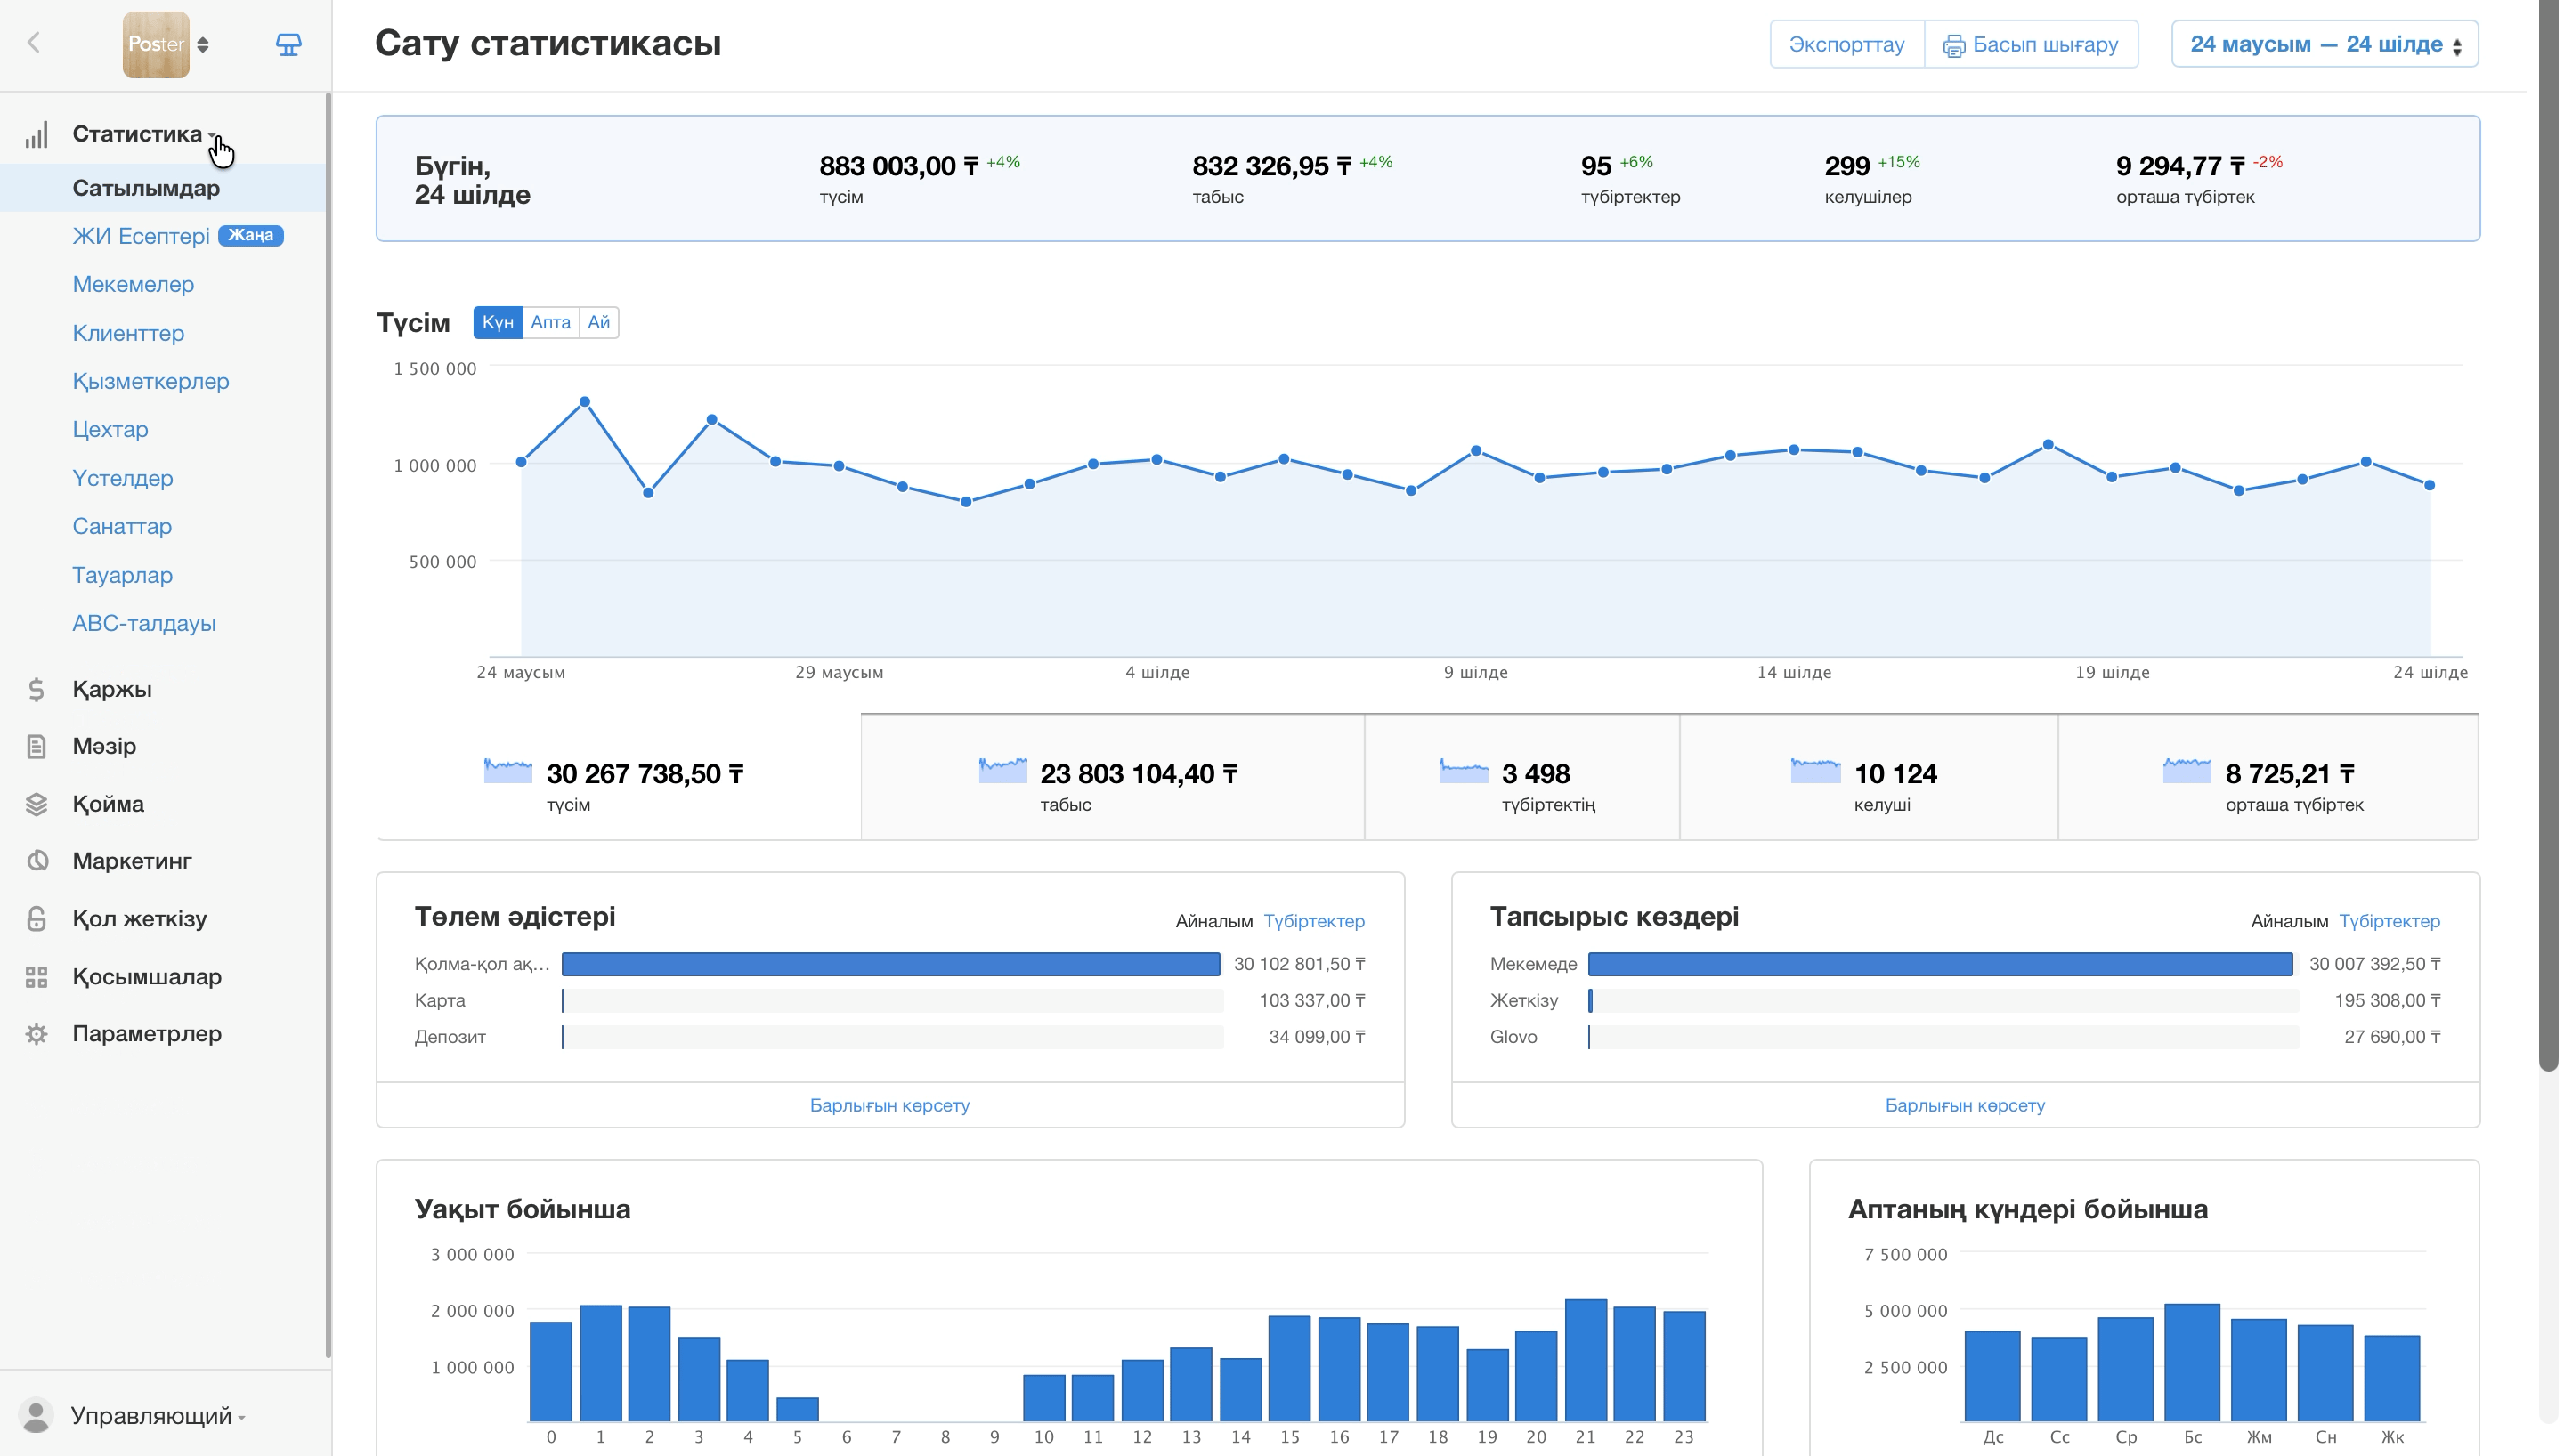Image resolution: width=2564 pixels, height=1456 pixels.
Task: Click the Қол жеткізу lock icon
Action: point(36,918)
